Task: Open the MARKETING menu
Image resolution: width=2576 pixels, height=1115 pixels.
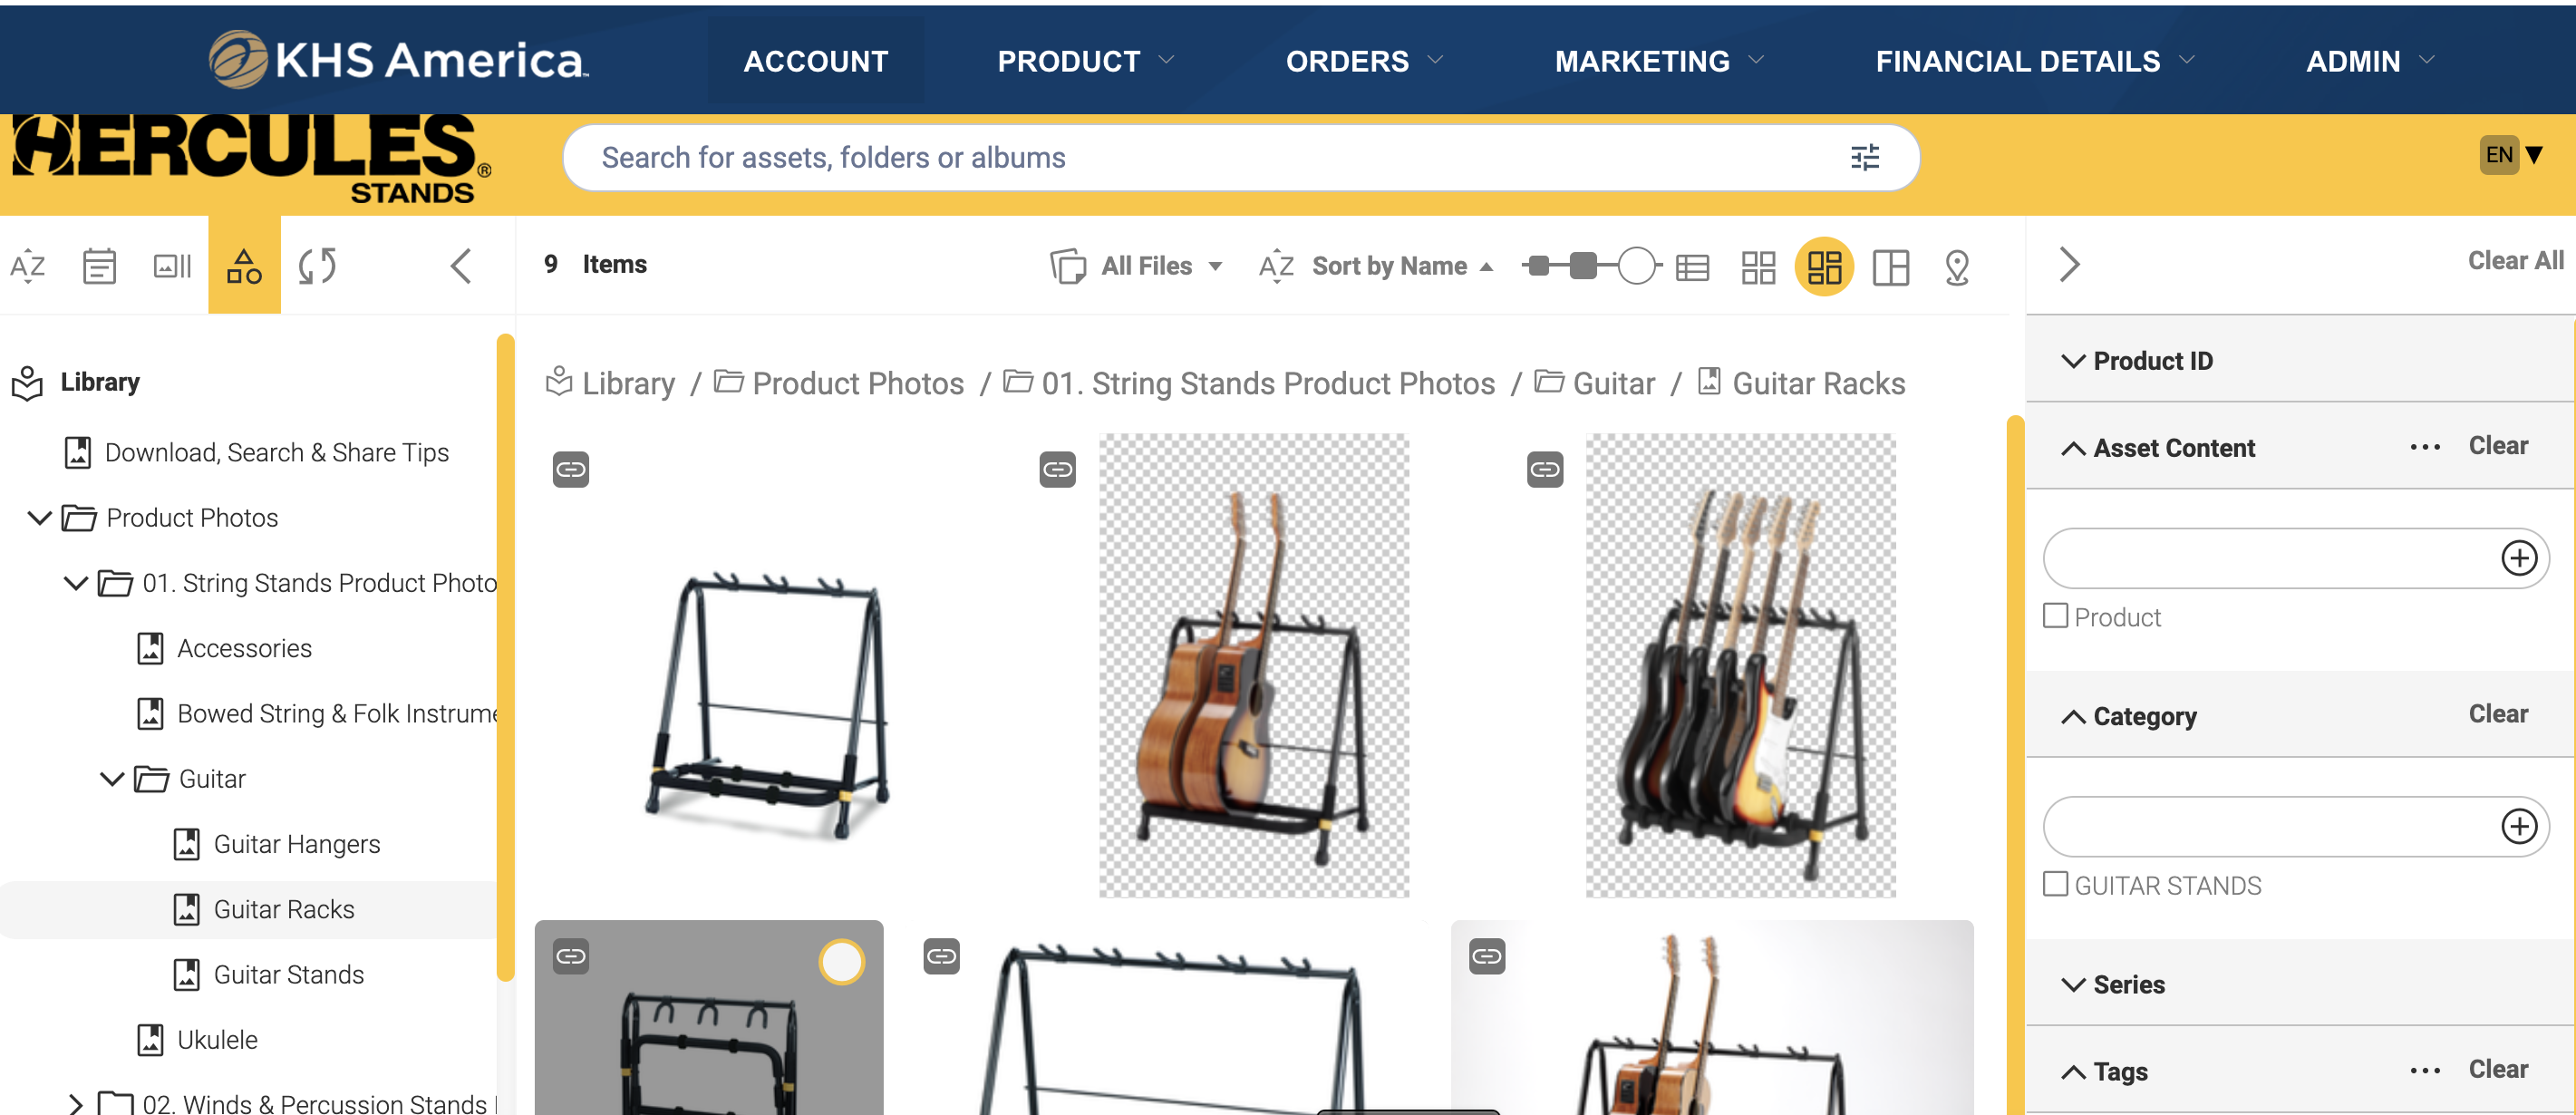Action: (1658, 61)
